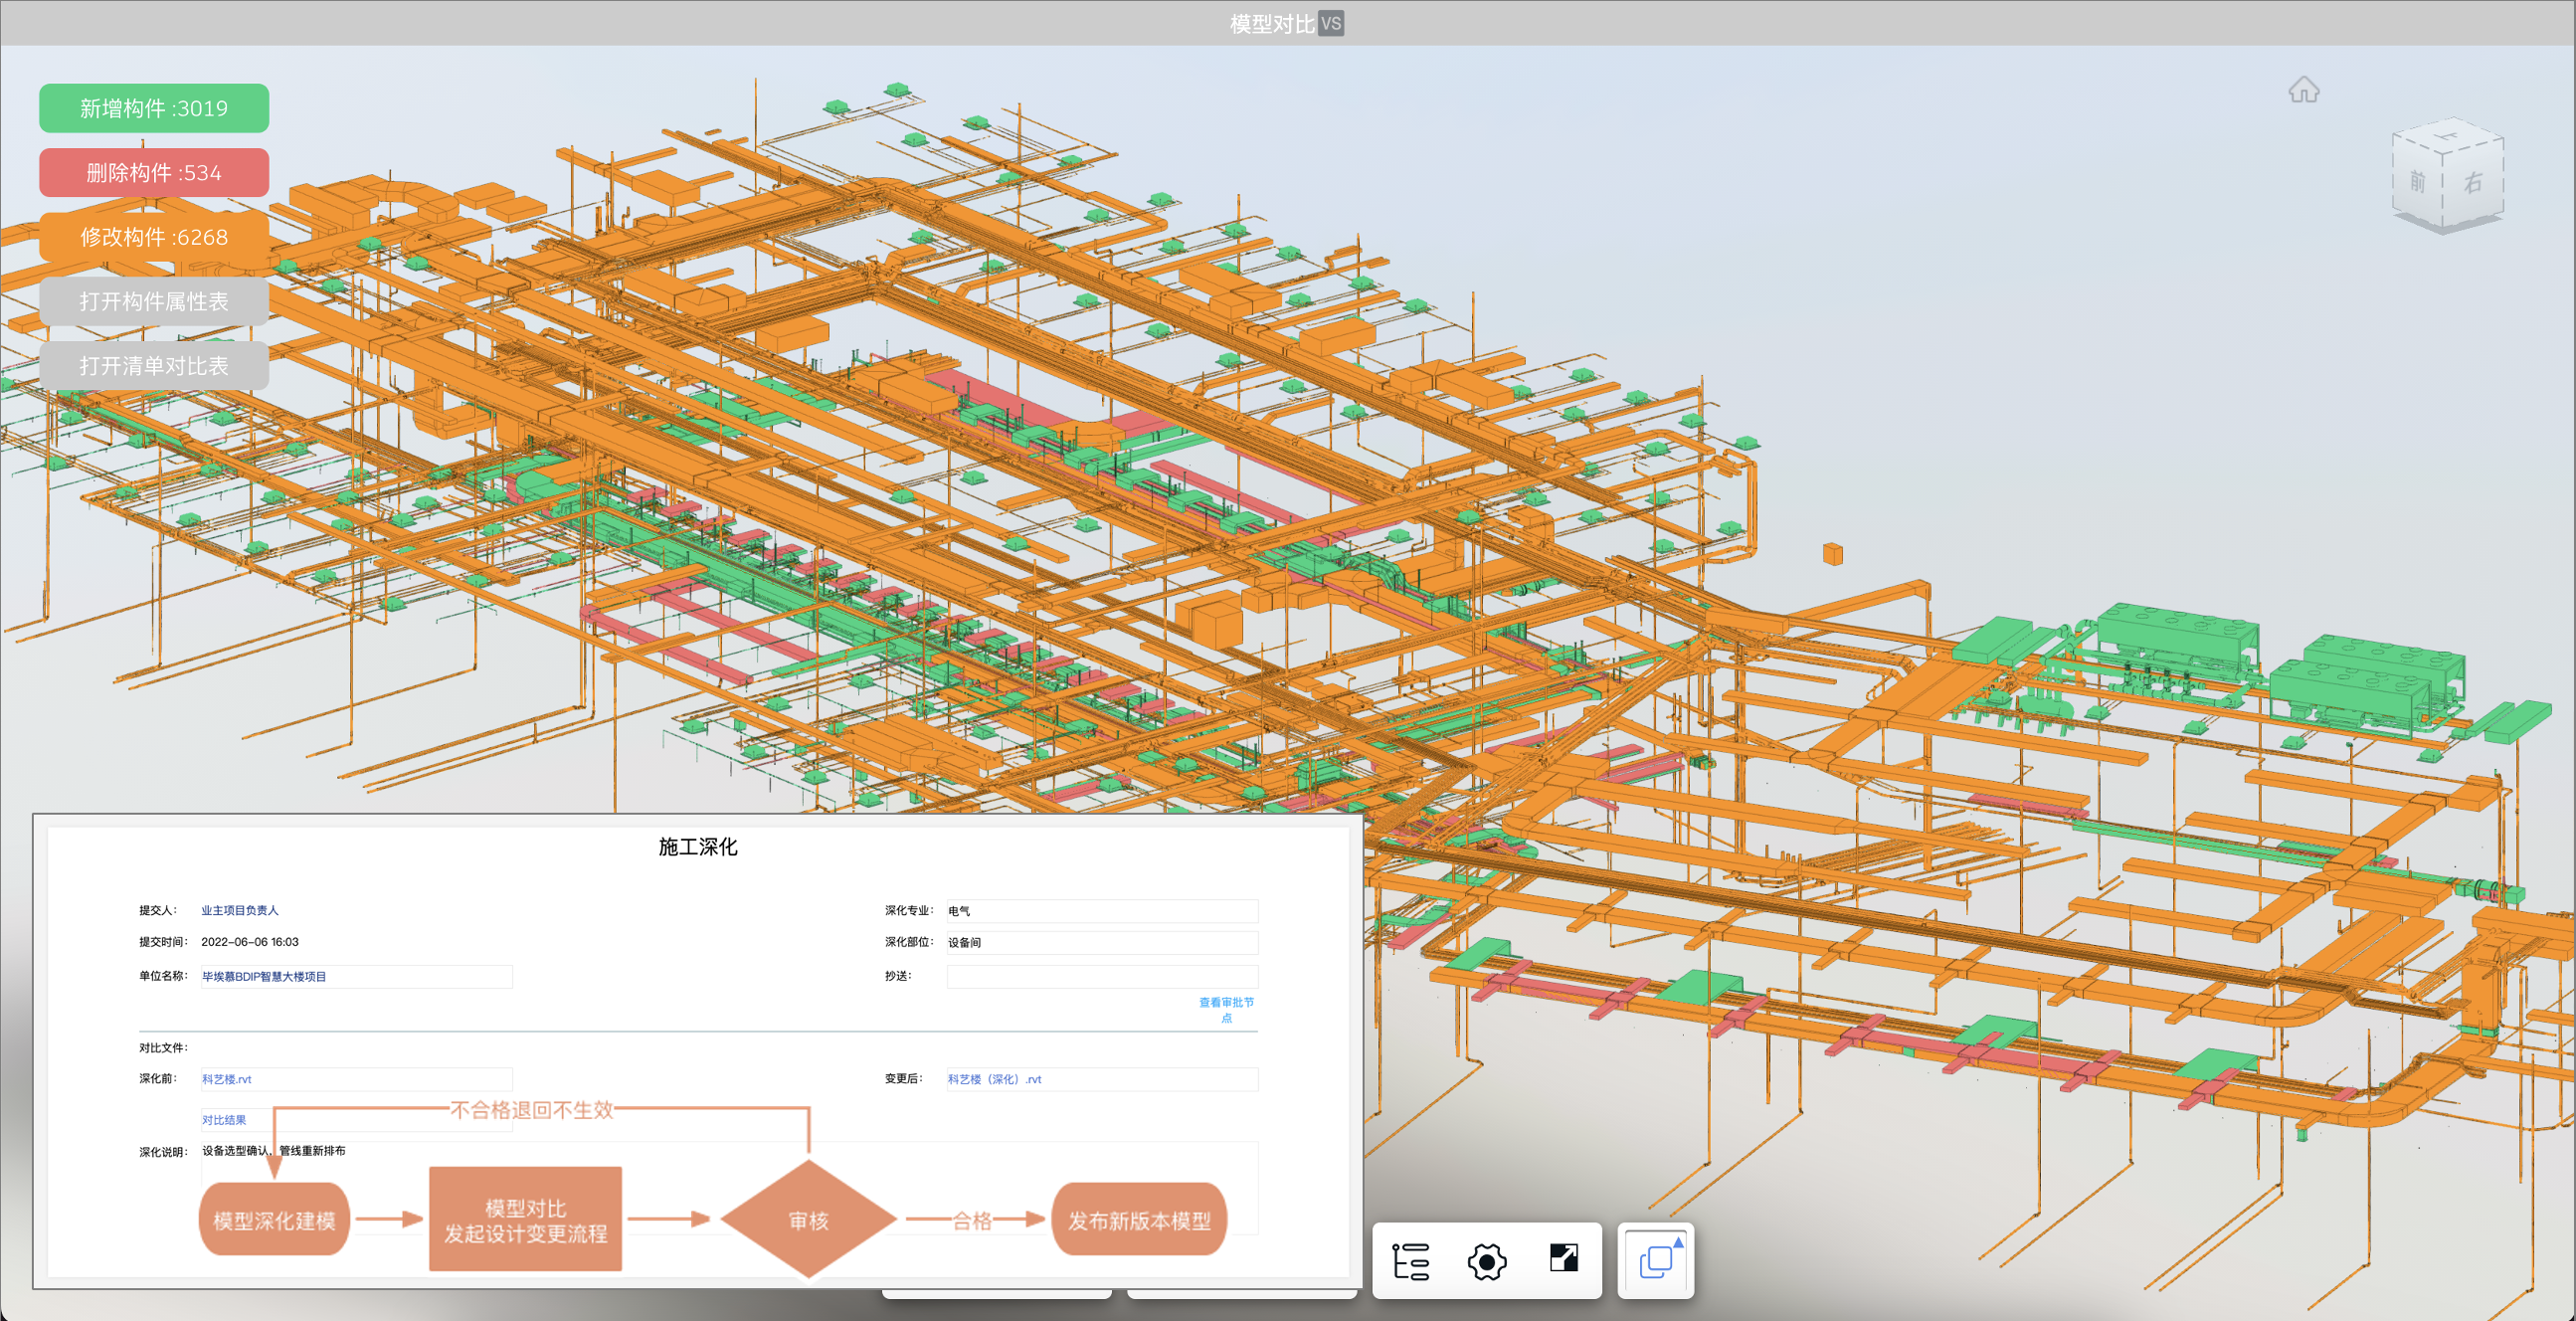
Task: Show the 删除构件 :534 deleted components
Action: point(154,172)
